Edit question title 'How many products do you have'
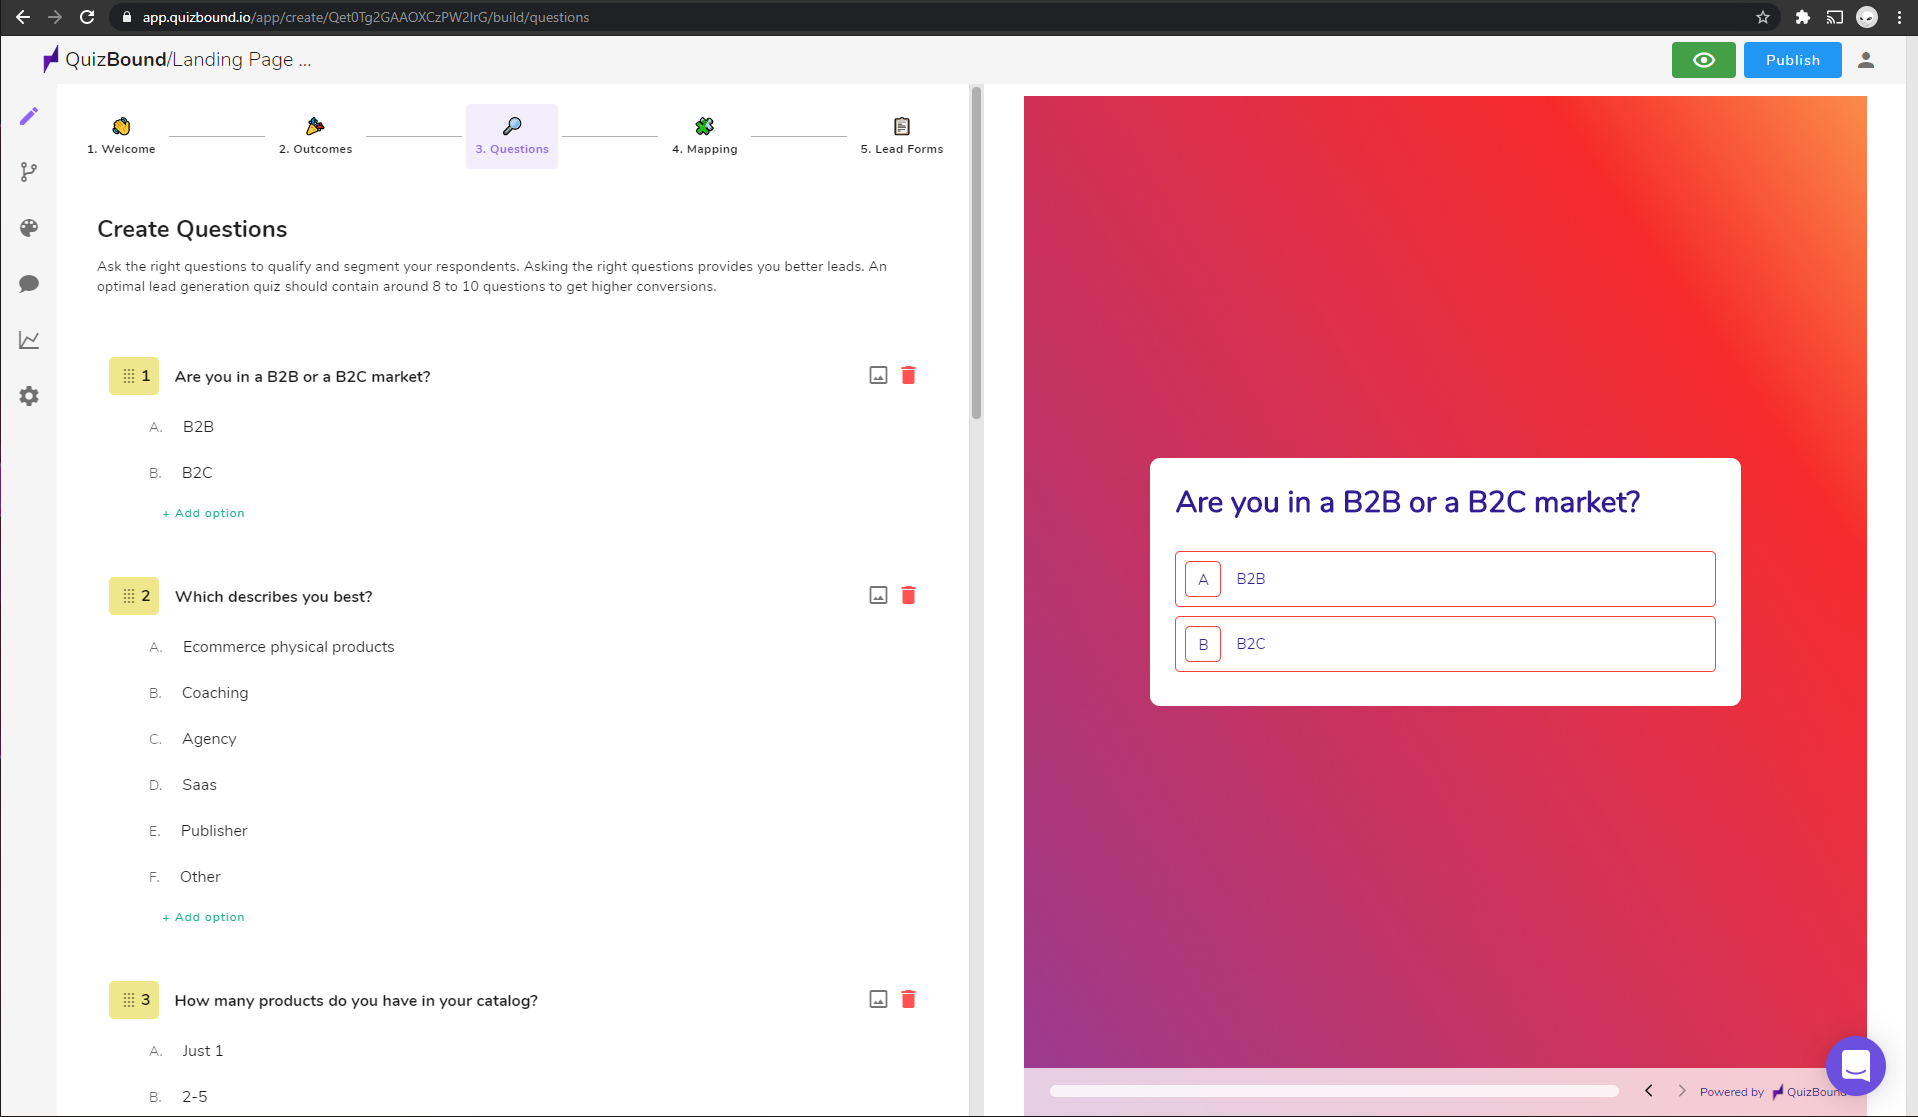 click(x=356, y=1001)
